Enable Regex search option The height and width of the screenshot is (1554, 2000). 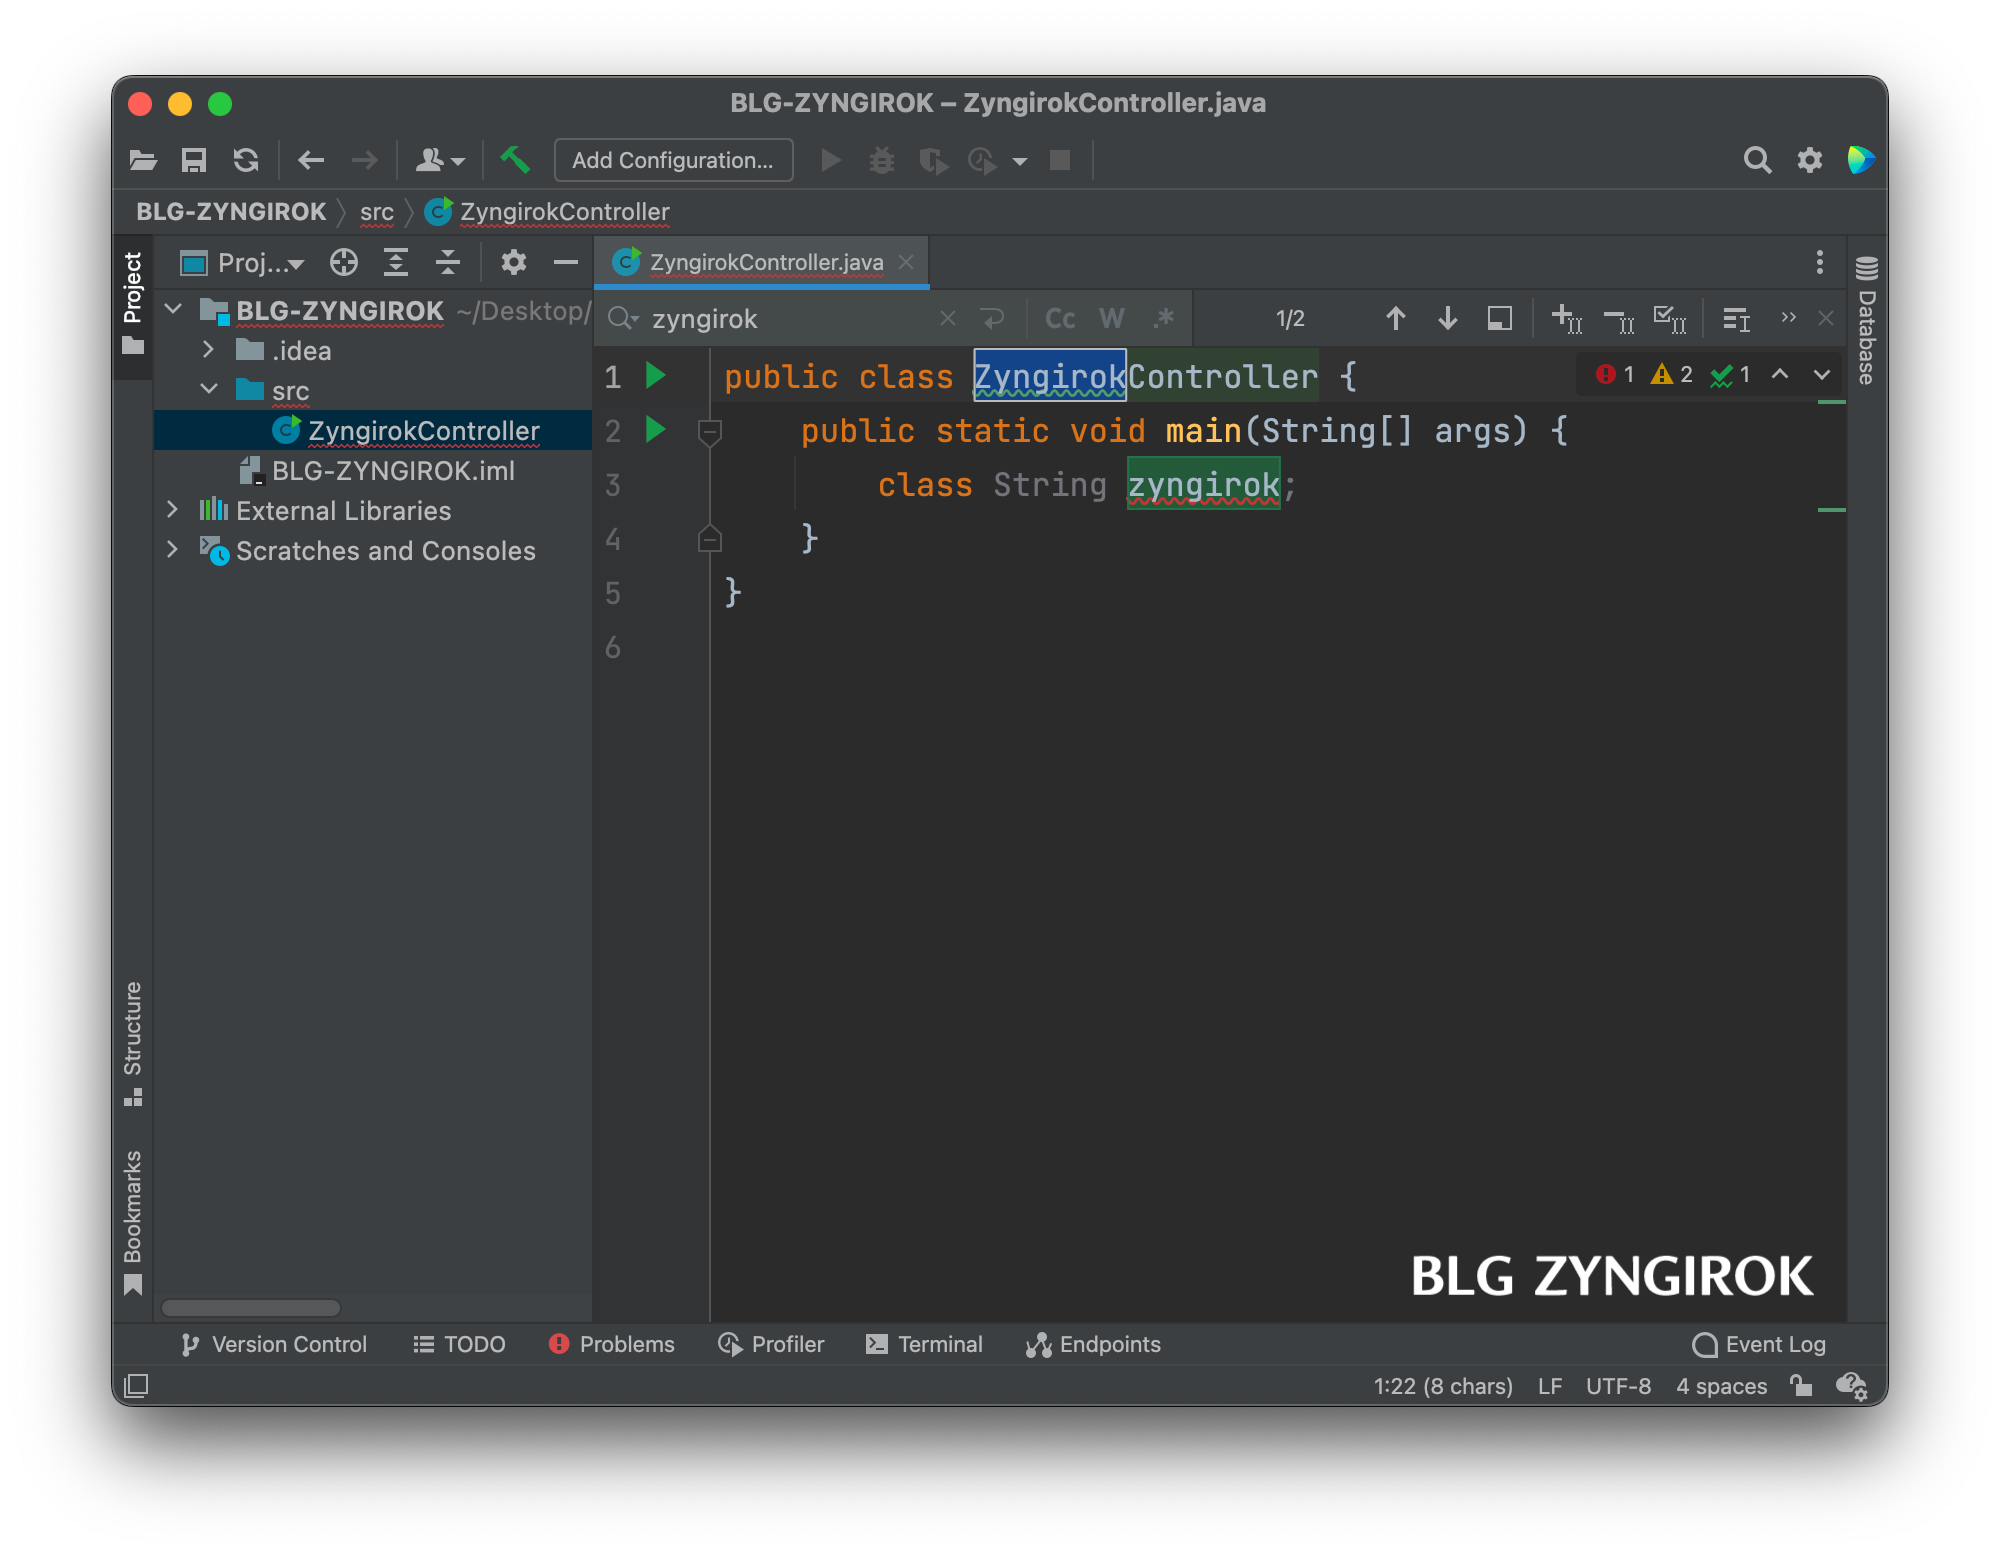tap(1163, 319)
